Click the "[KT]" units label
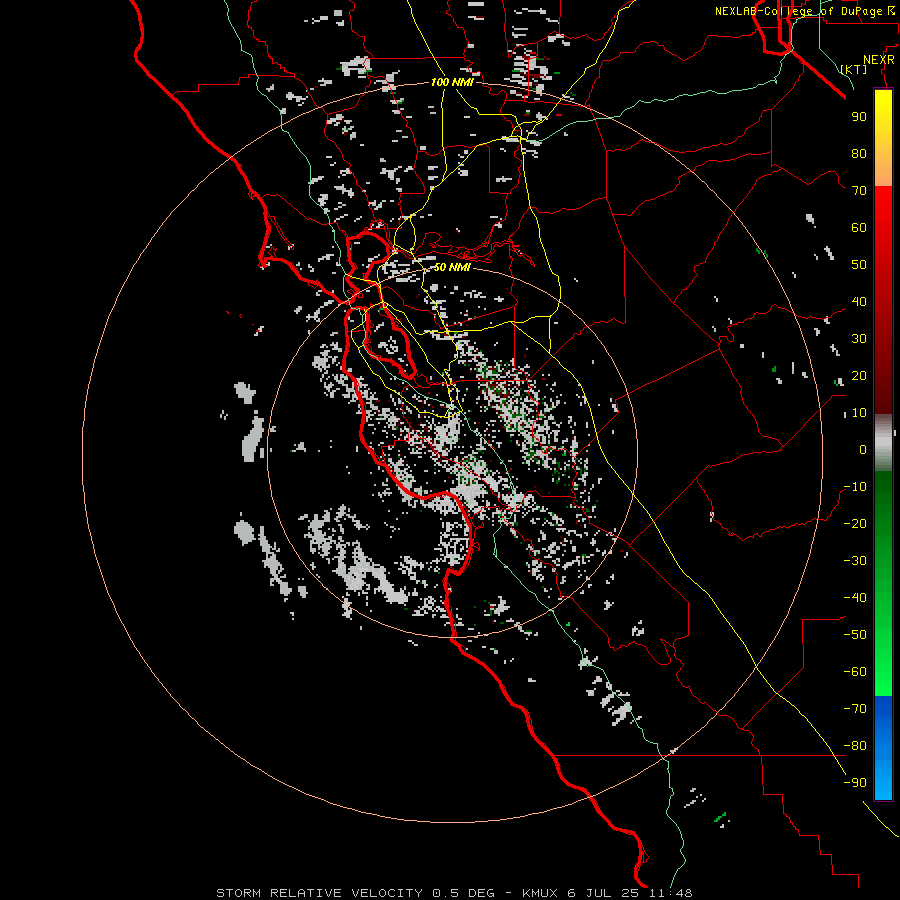 pyautogui.click(x=854, y=69)
